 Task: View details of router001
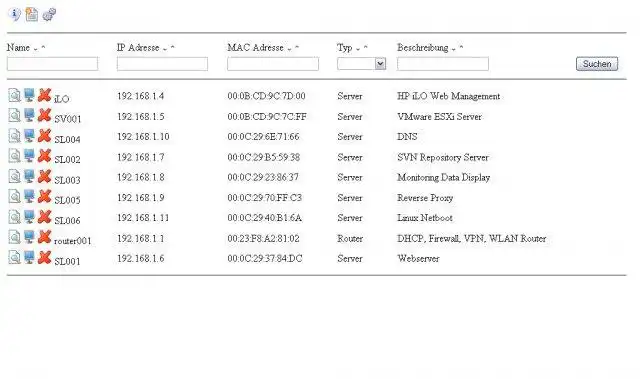(14, 237)
